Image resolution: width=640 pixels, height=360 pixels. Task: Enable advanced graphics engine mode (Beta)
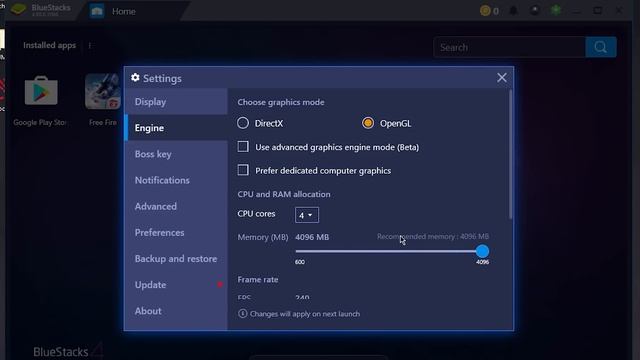(243, 147)
